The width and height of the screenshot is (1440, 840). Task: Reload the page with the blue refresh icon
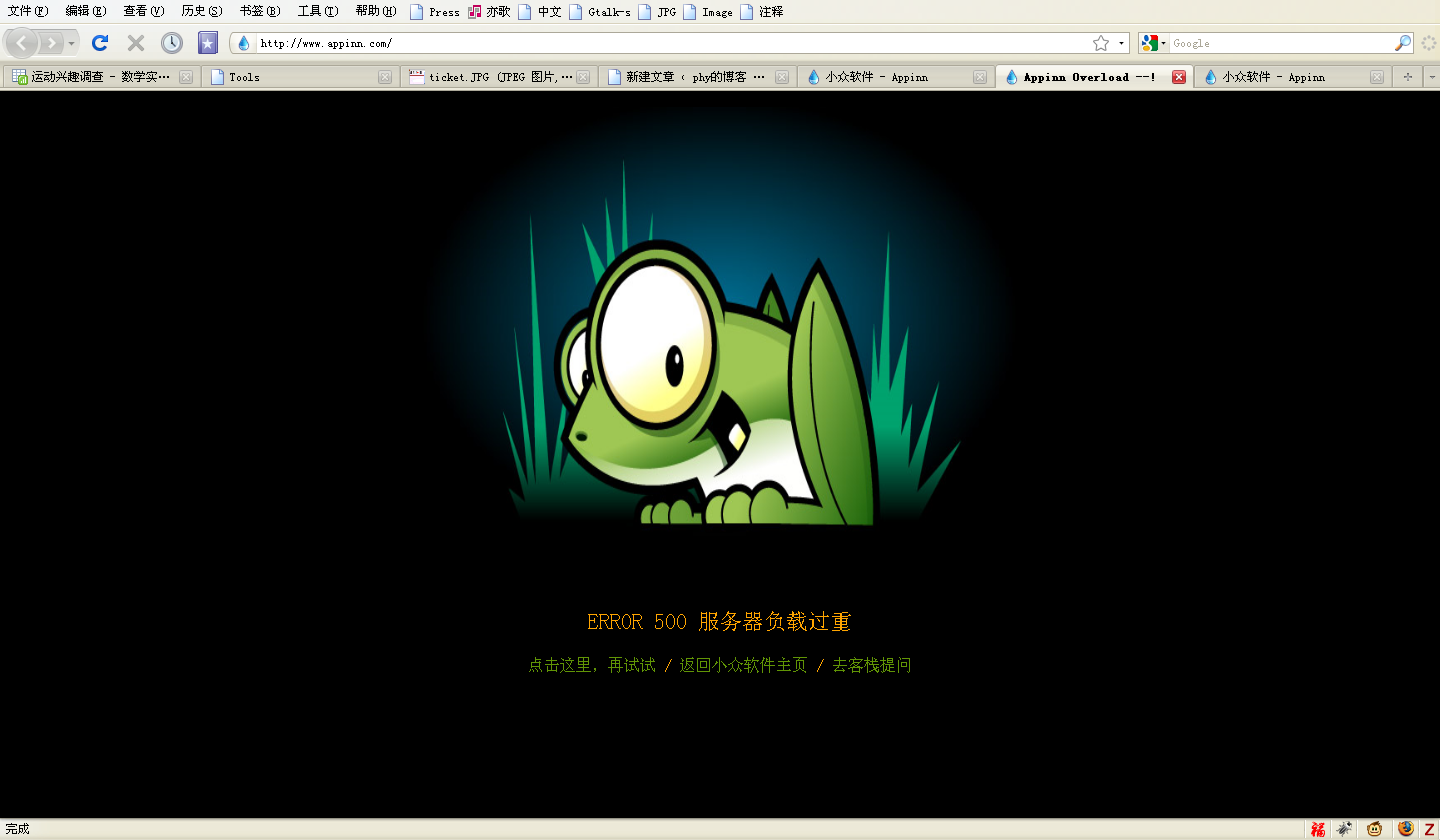click(x=100, y=43)
